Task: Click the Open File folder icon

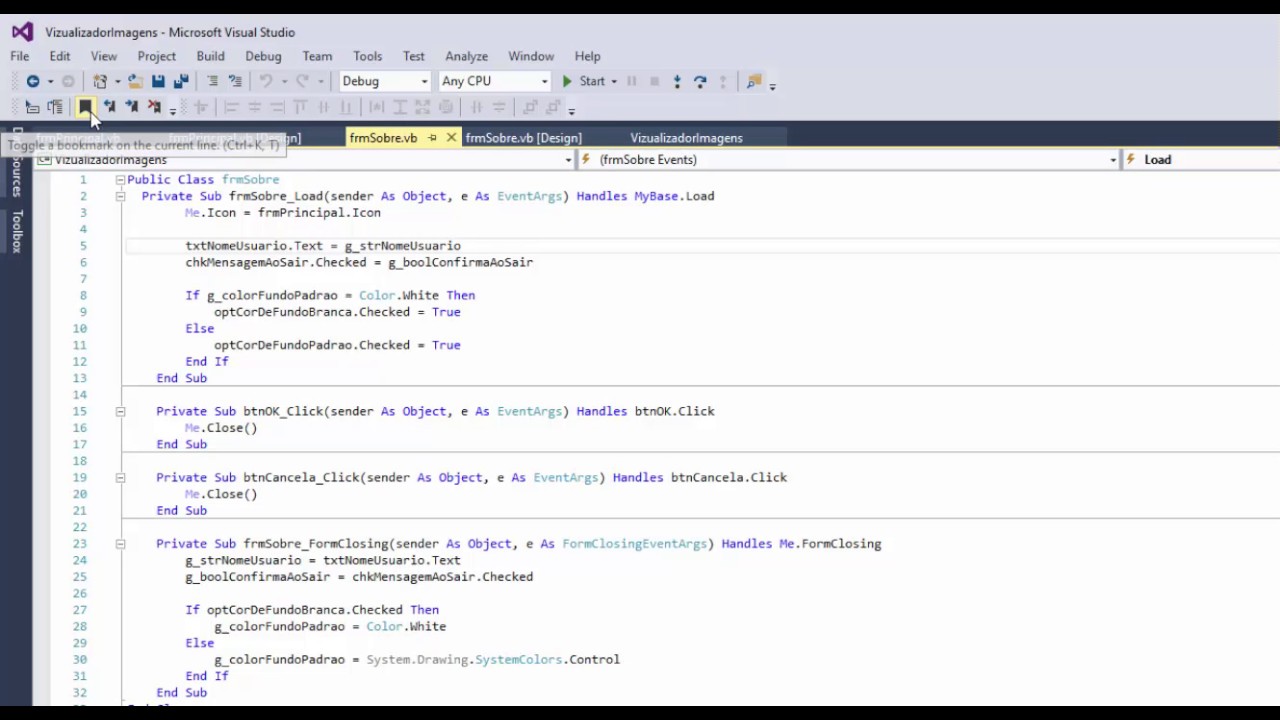Action: pyautogui.click(x=135, y=81)
